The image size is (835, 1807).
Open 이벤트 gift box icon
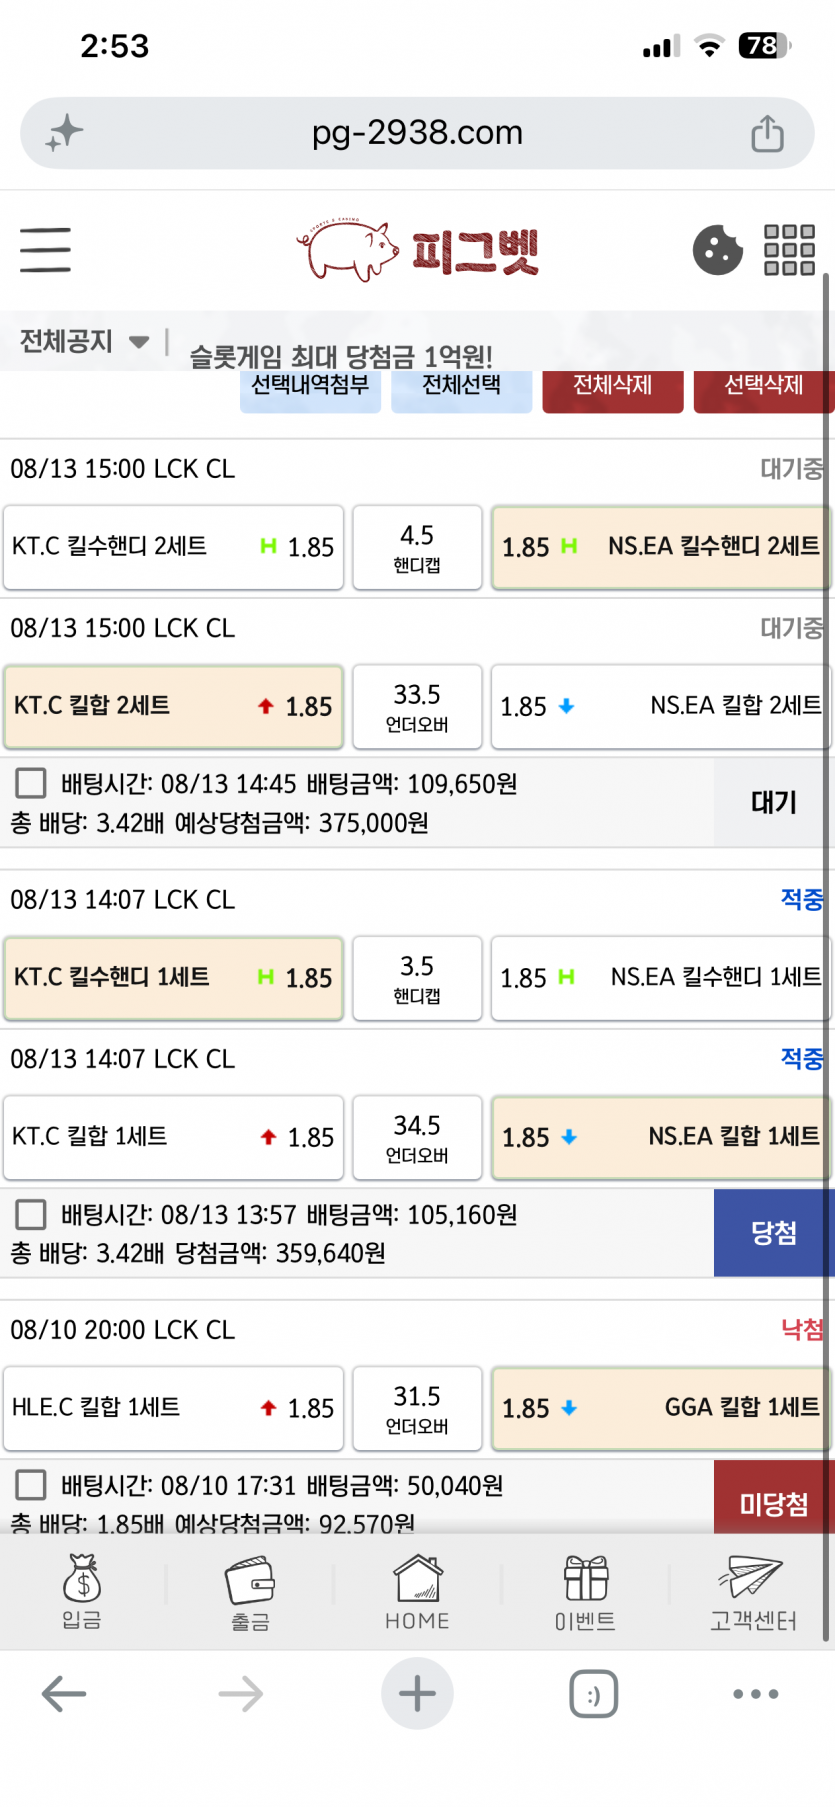(x=586, y=1579)
